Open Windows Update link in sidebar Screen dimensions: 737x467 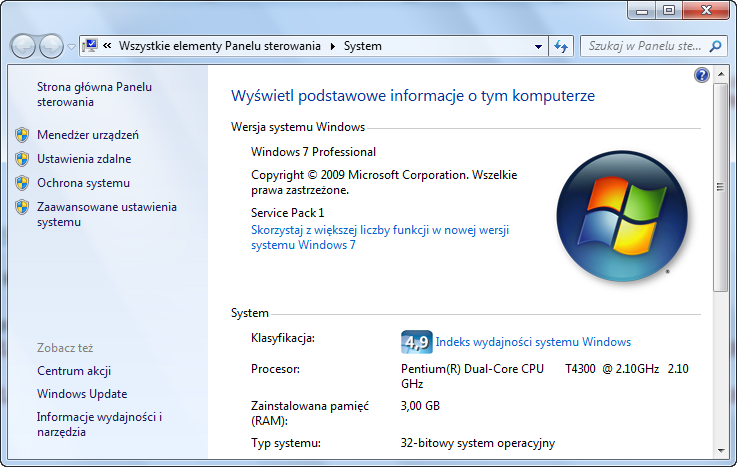(x=82, y=394)
